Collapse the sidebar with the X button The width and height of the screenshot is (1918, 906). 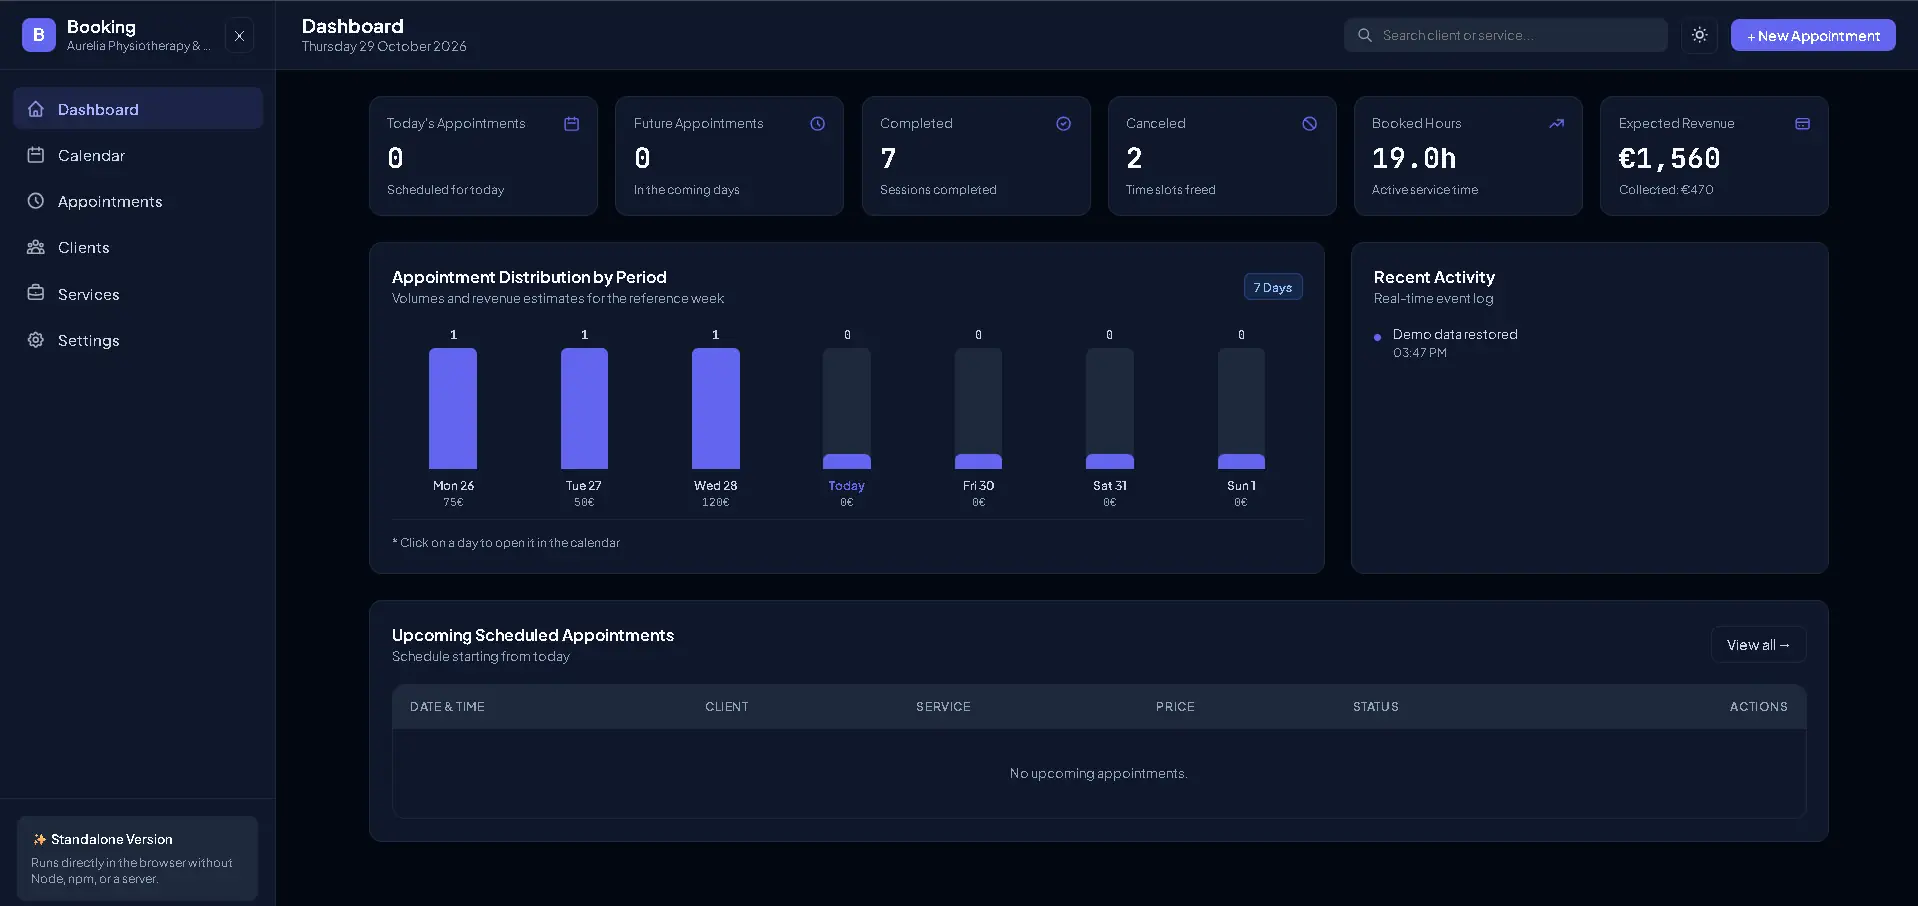[x=239, y=36]
